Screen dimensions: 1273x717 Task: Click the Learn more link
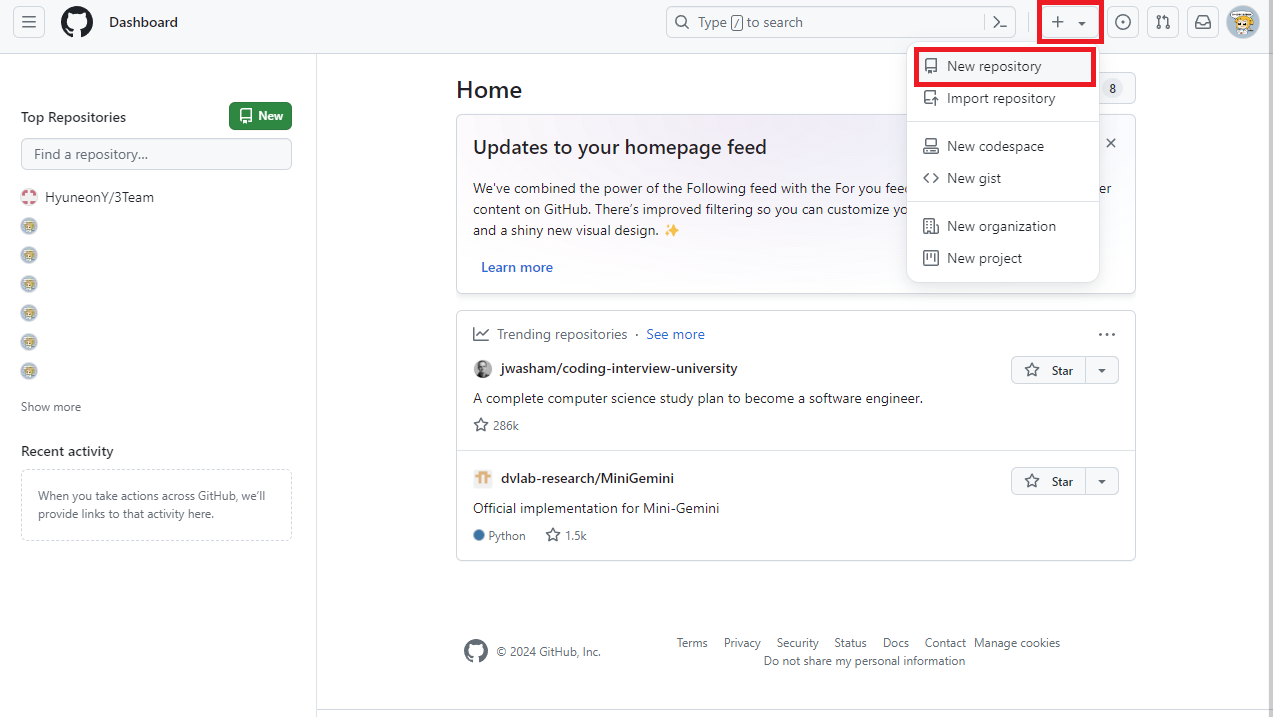517,267
